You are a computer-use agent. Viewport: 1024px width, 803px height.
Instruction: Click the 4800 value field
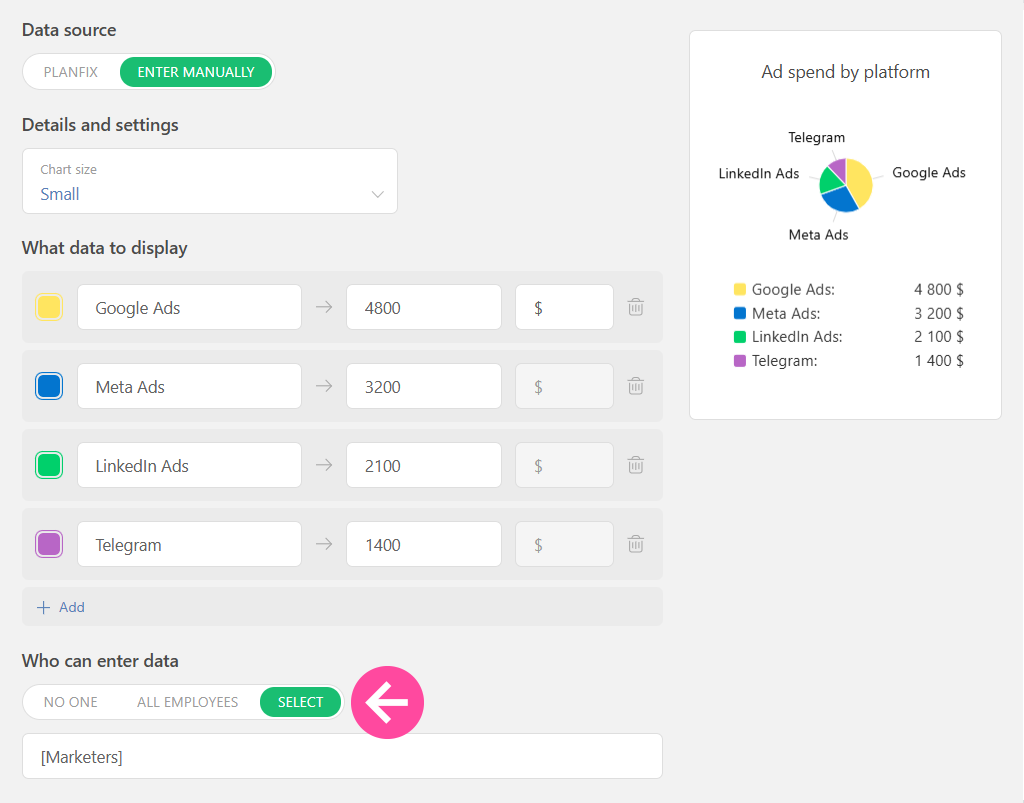point(424,307)
